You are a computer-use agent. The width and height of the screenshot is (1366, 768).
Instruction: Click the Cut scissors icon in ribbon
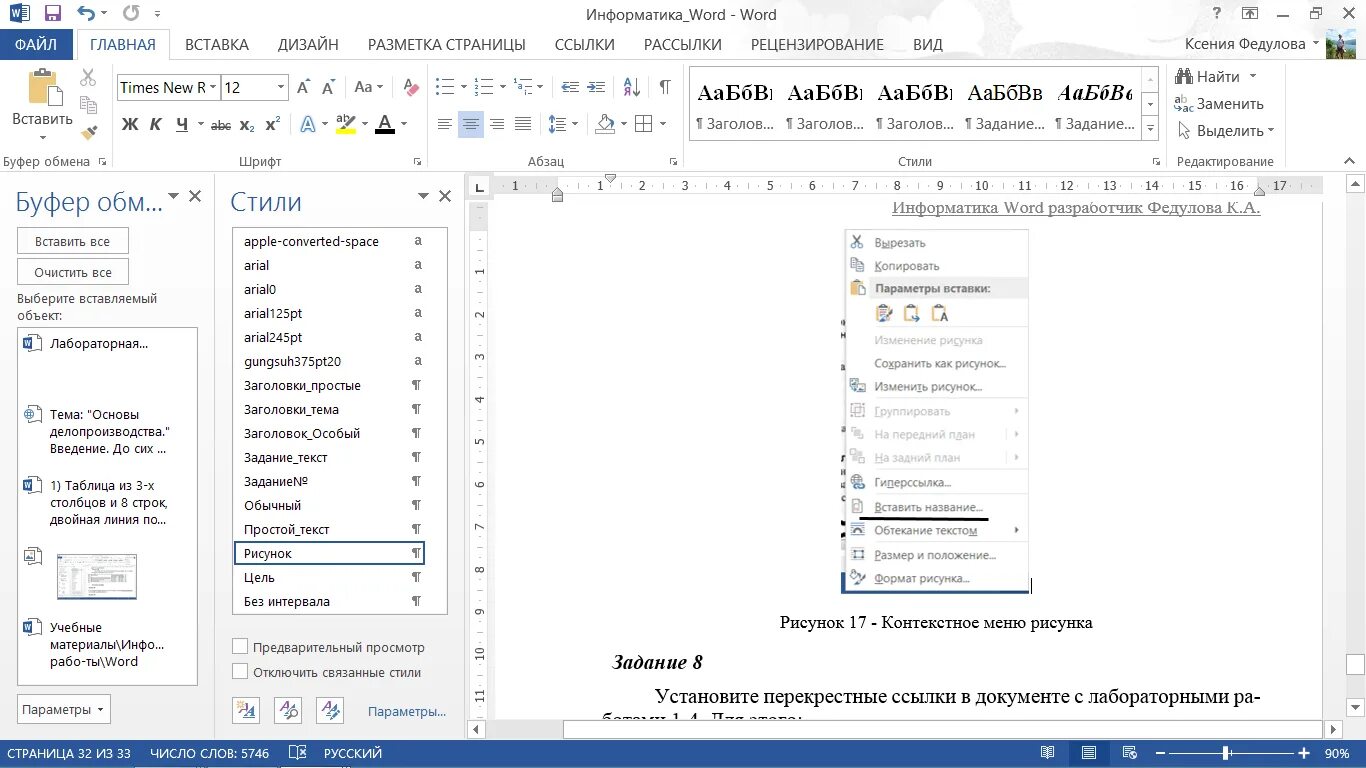[x=88, y=77]
